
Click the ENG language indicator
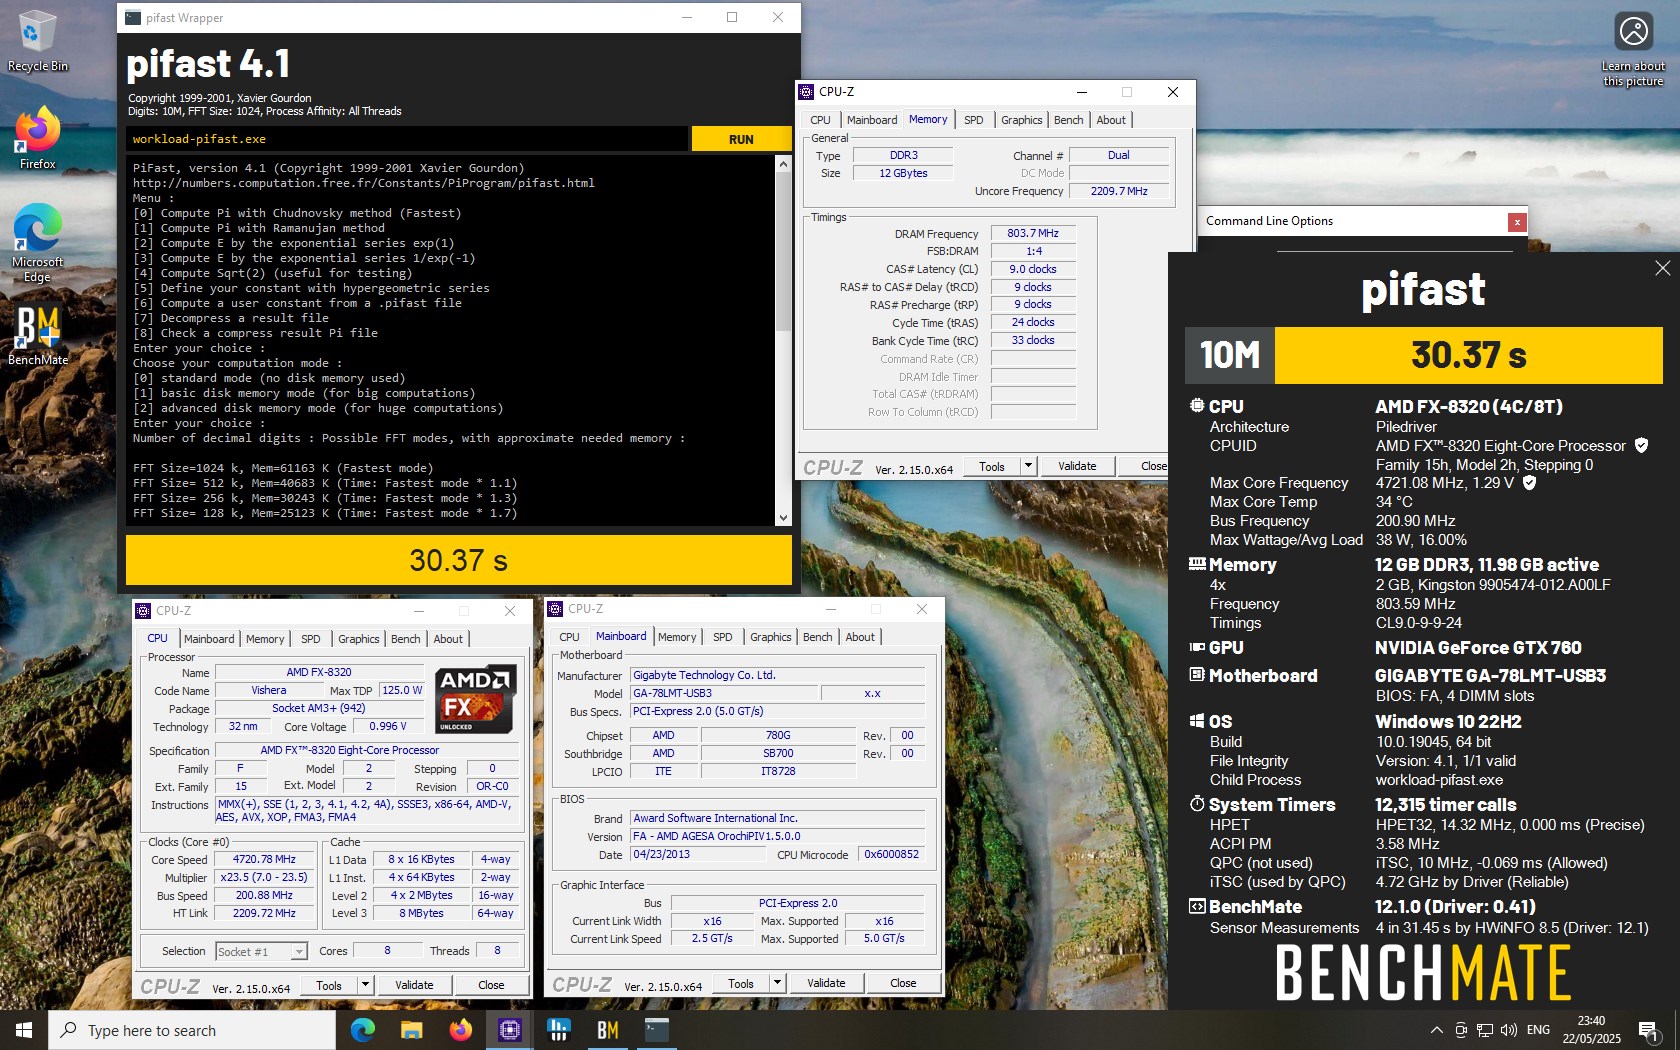point(1539,1030)
